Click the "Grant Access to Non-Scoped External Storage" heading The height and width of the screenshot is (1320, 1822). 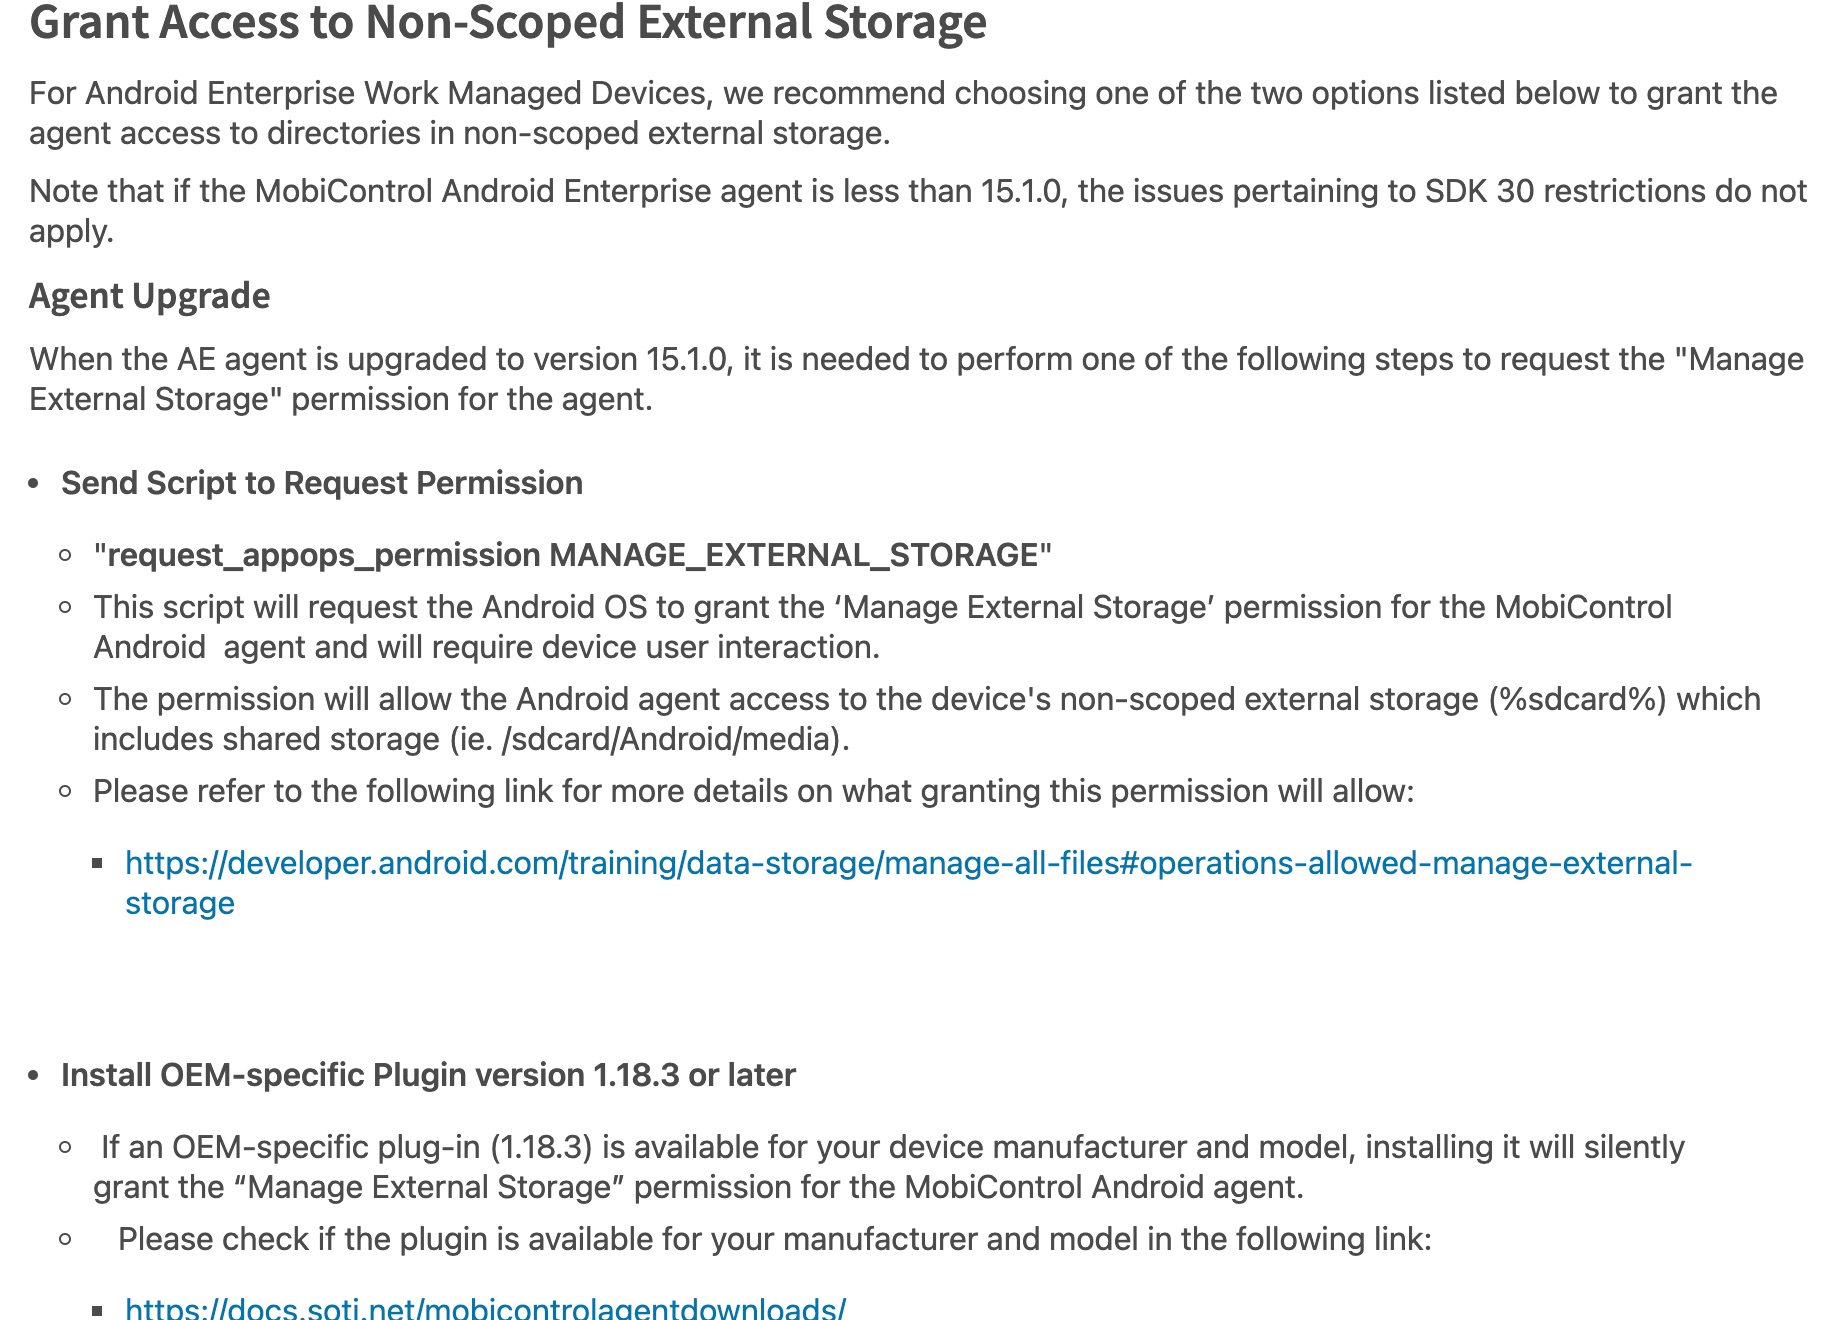tap(507, 22)
